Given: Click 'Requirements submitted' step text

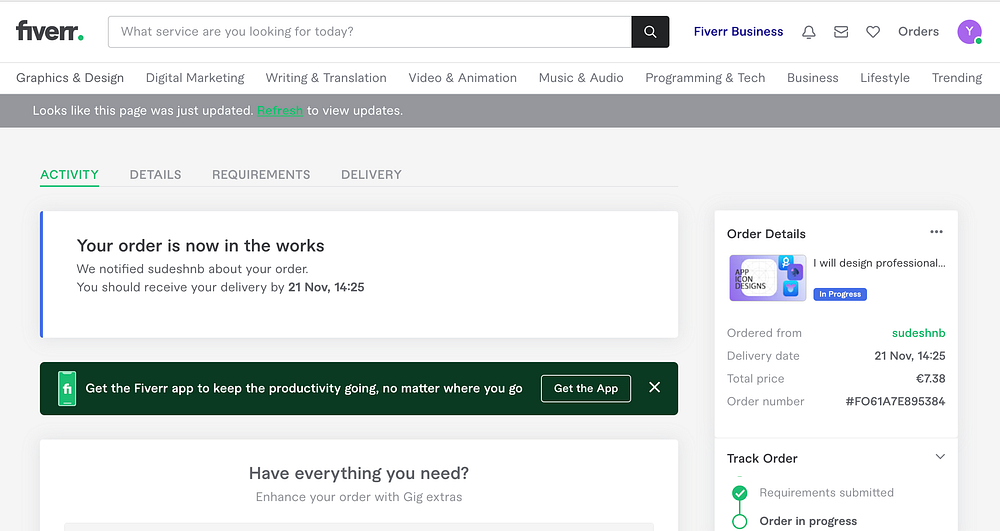Looking at the screenshot, I should (826, 492).
